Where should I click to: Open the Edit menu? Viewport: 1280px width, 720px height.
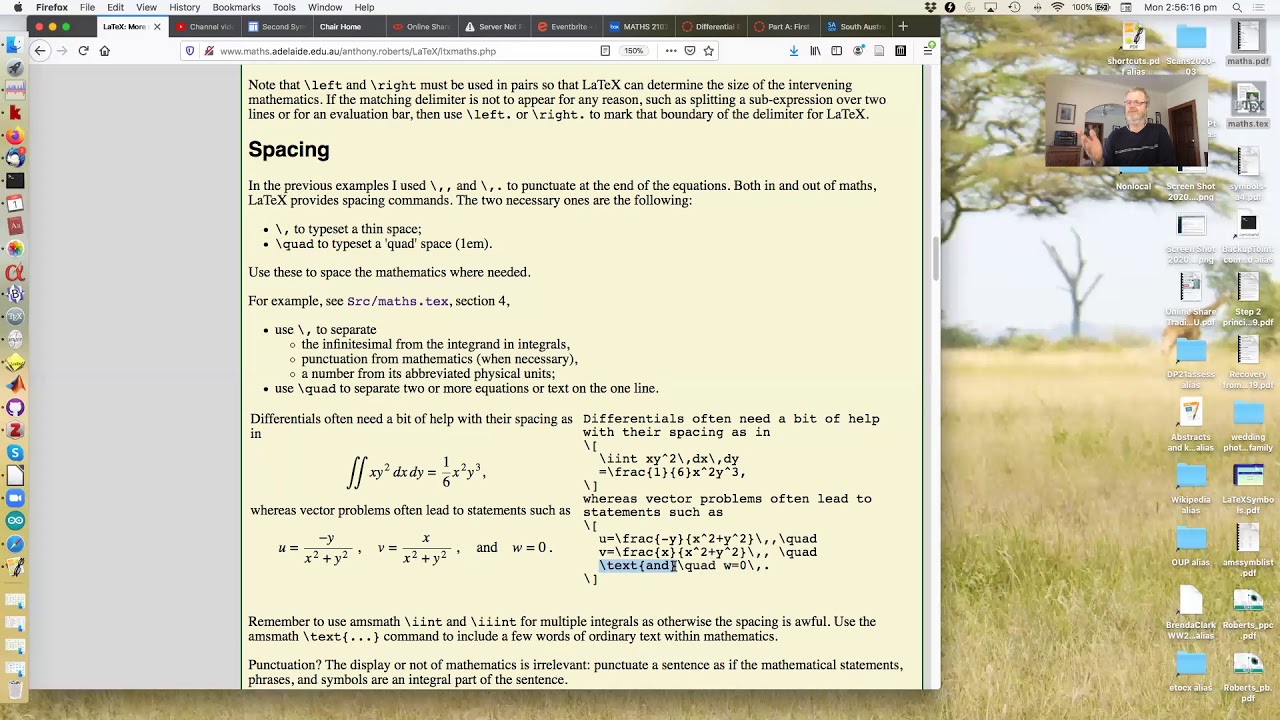pyautogui.click(x=115, y=7)
